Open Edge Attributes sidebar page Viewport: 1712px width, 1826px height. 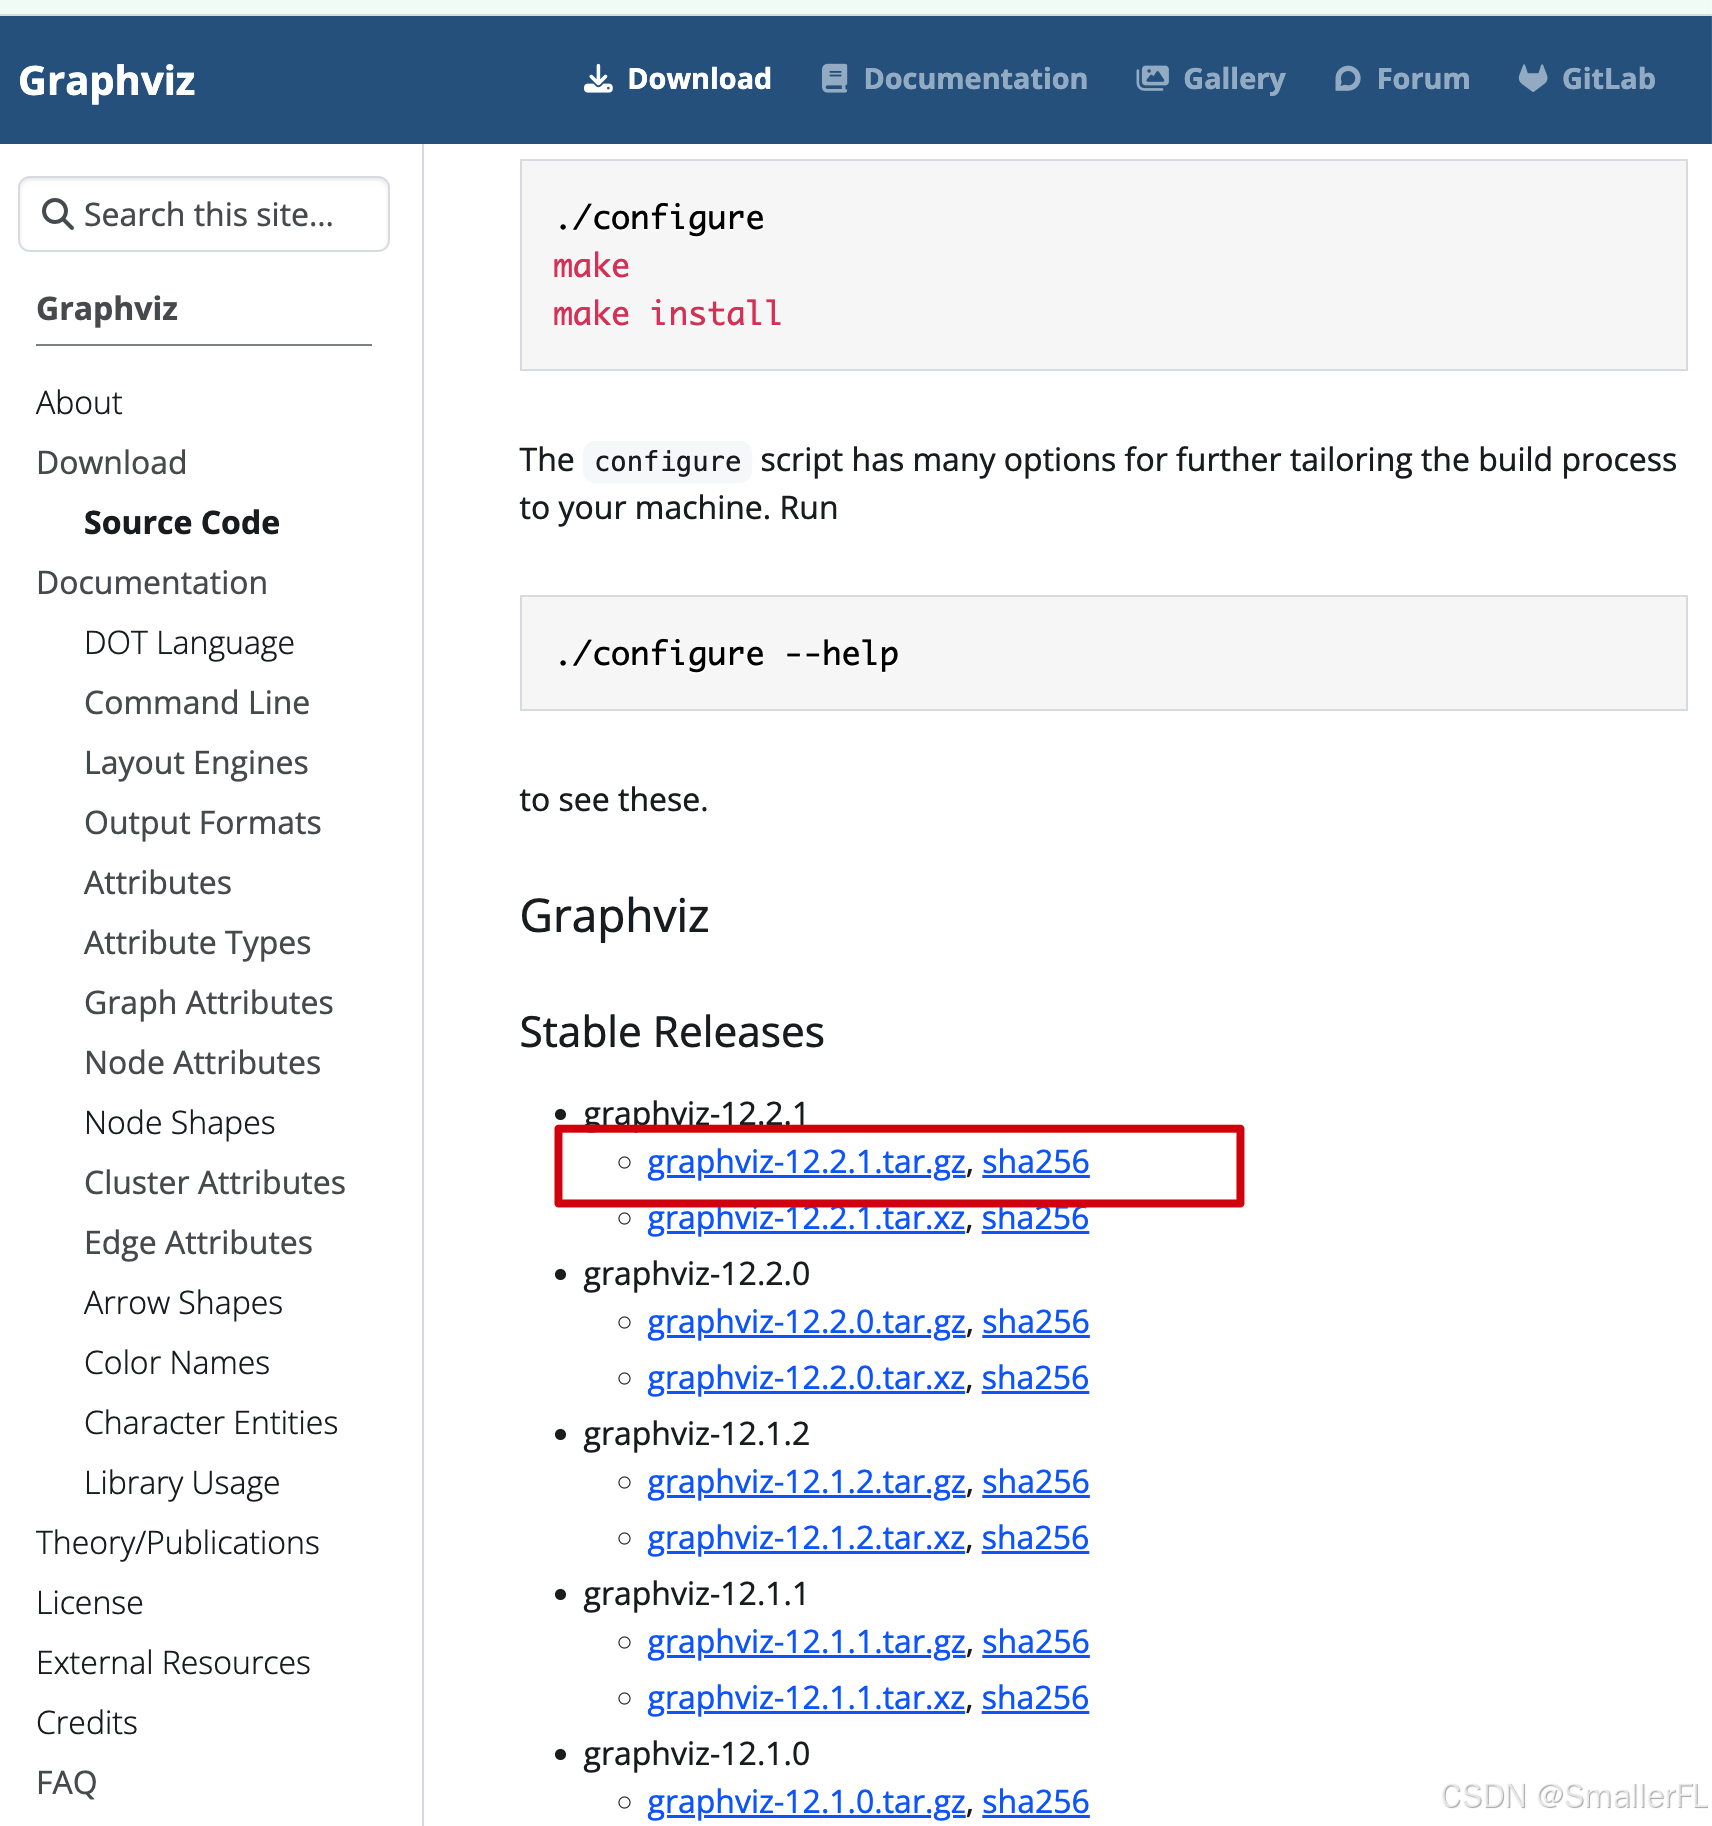click(199, 1243)
